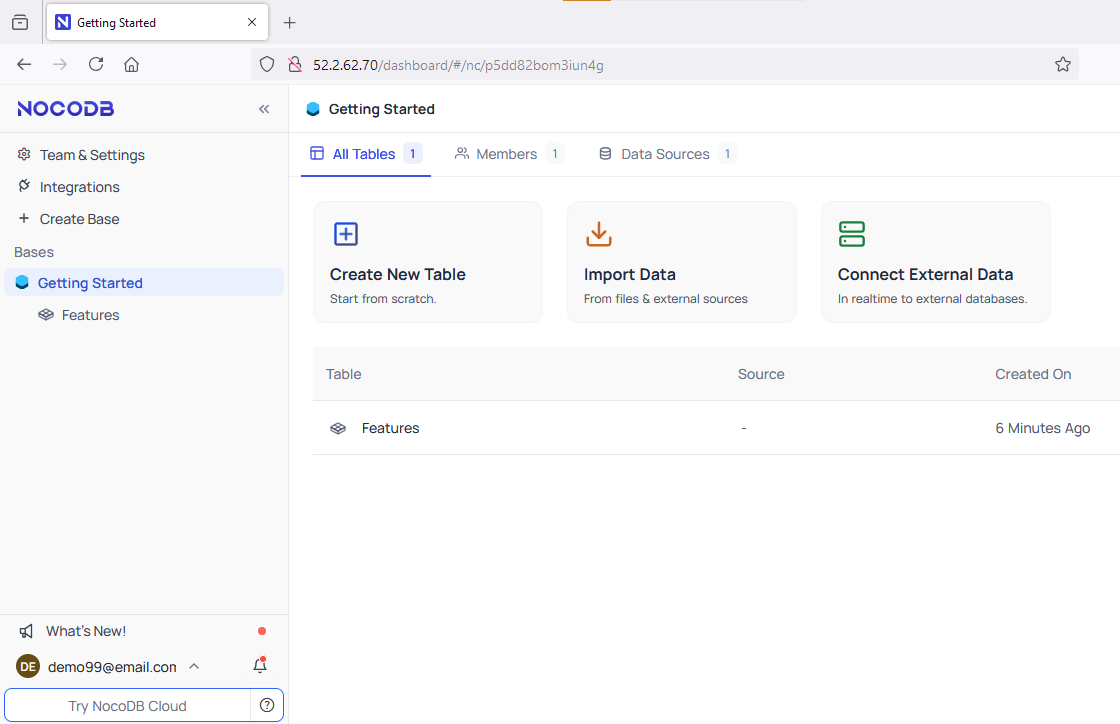
Task: Click the browser back arrow
Action: pyautogui.click(x=24, y=64)
